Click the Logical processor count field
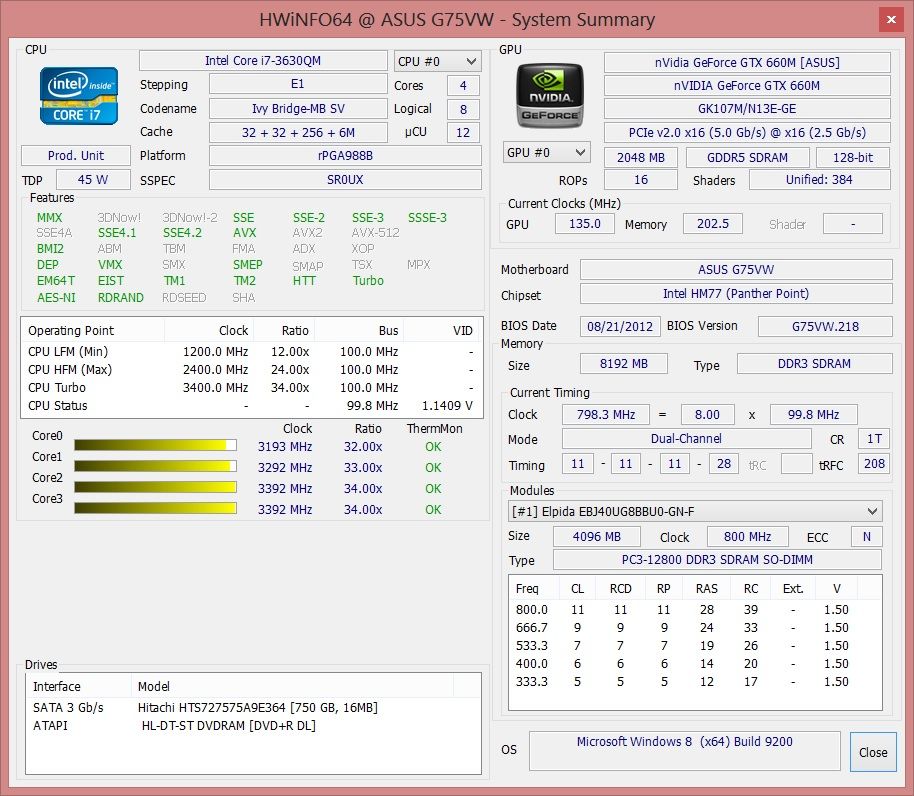Screen dimensions: 914x796 463,109
